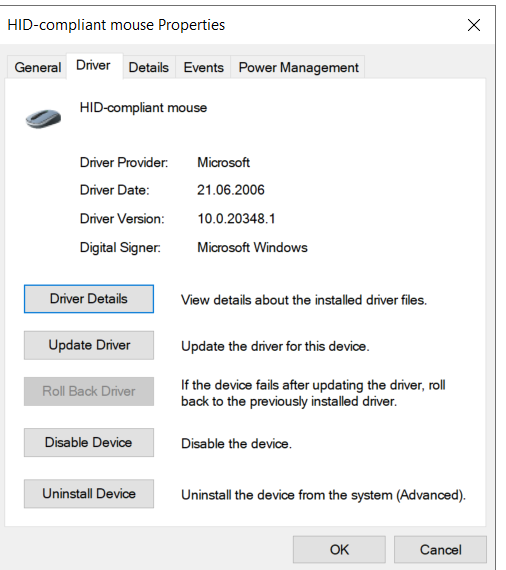Click the 'Disable the device.' description
506x570 pixels.
(236, 444)
